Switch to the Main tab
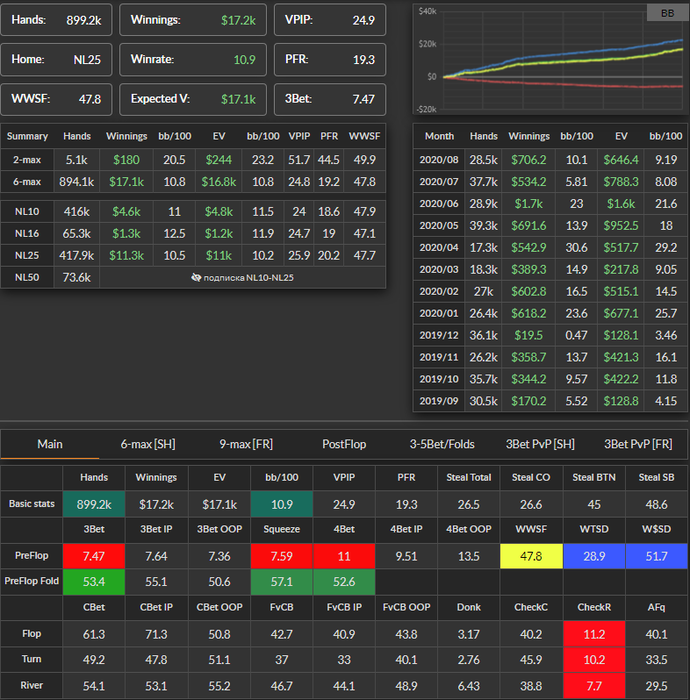Image resolution: width=690 pixels, height=700 pixels. pyautogui.click(x=50, y=444)
